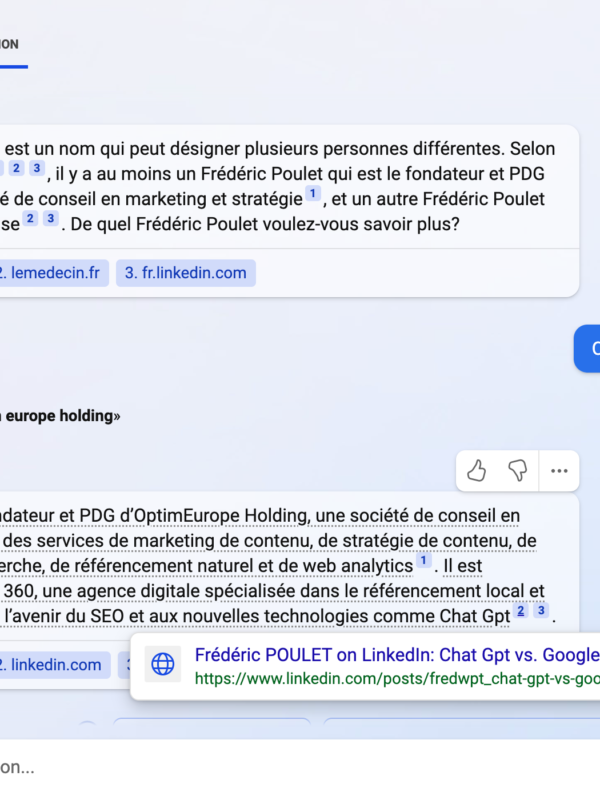Click the globe icon in the link preview
The height and width of the screenshot is (800, 600).
point(162,663)
